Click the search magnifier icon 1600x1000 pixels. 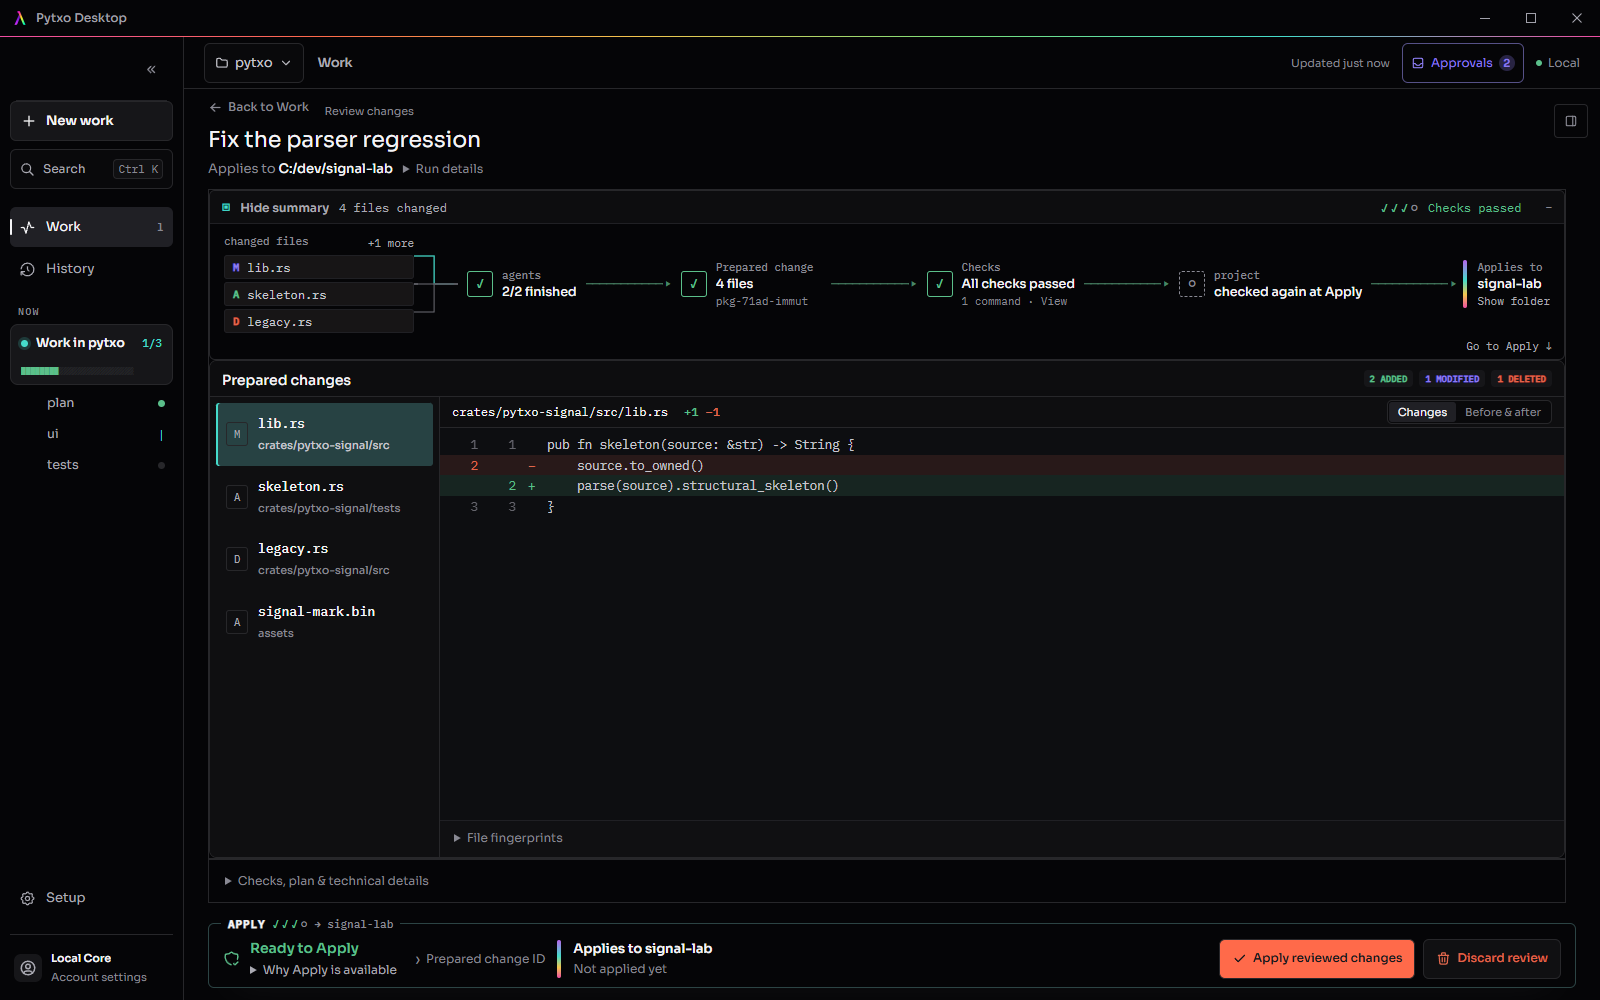point(28,170)
